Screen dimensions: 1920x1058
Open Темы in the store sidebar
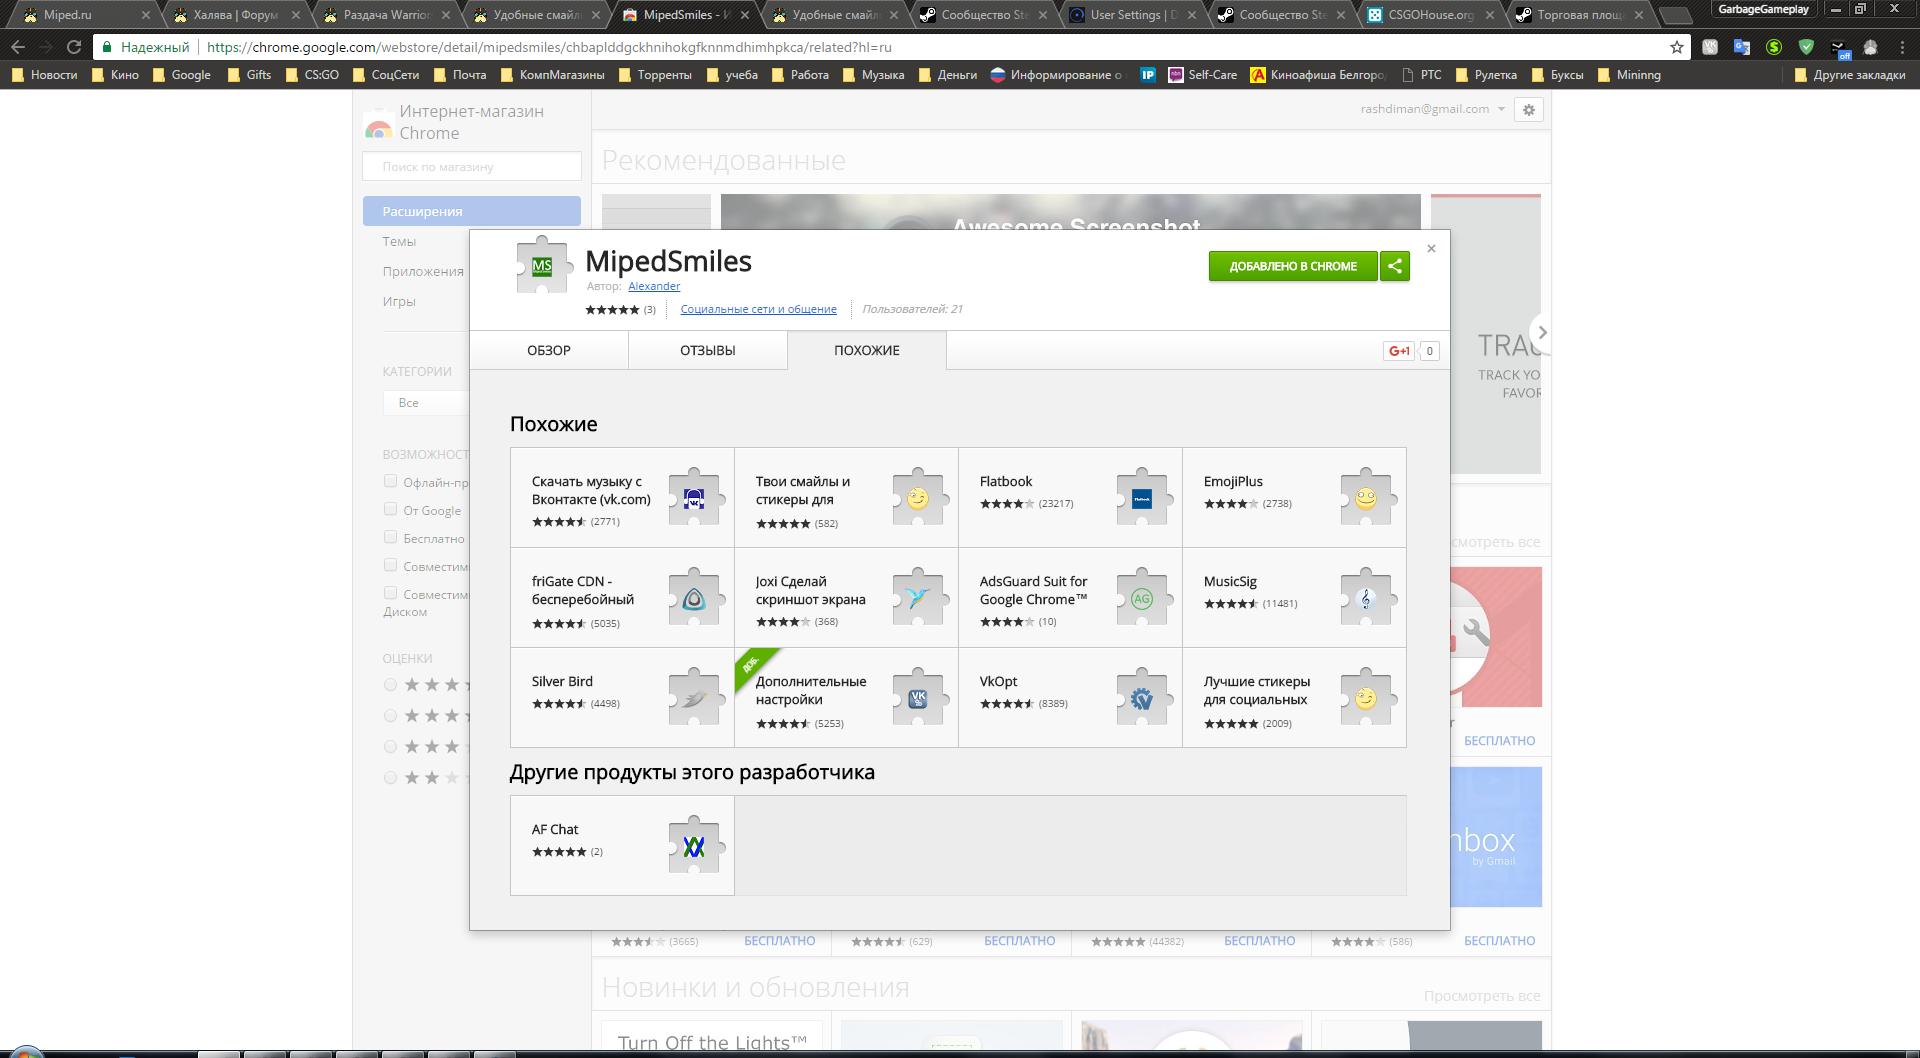[399, 241]
